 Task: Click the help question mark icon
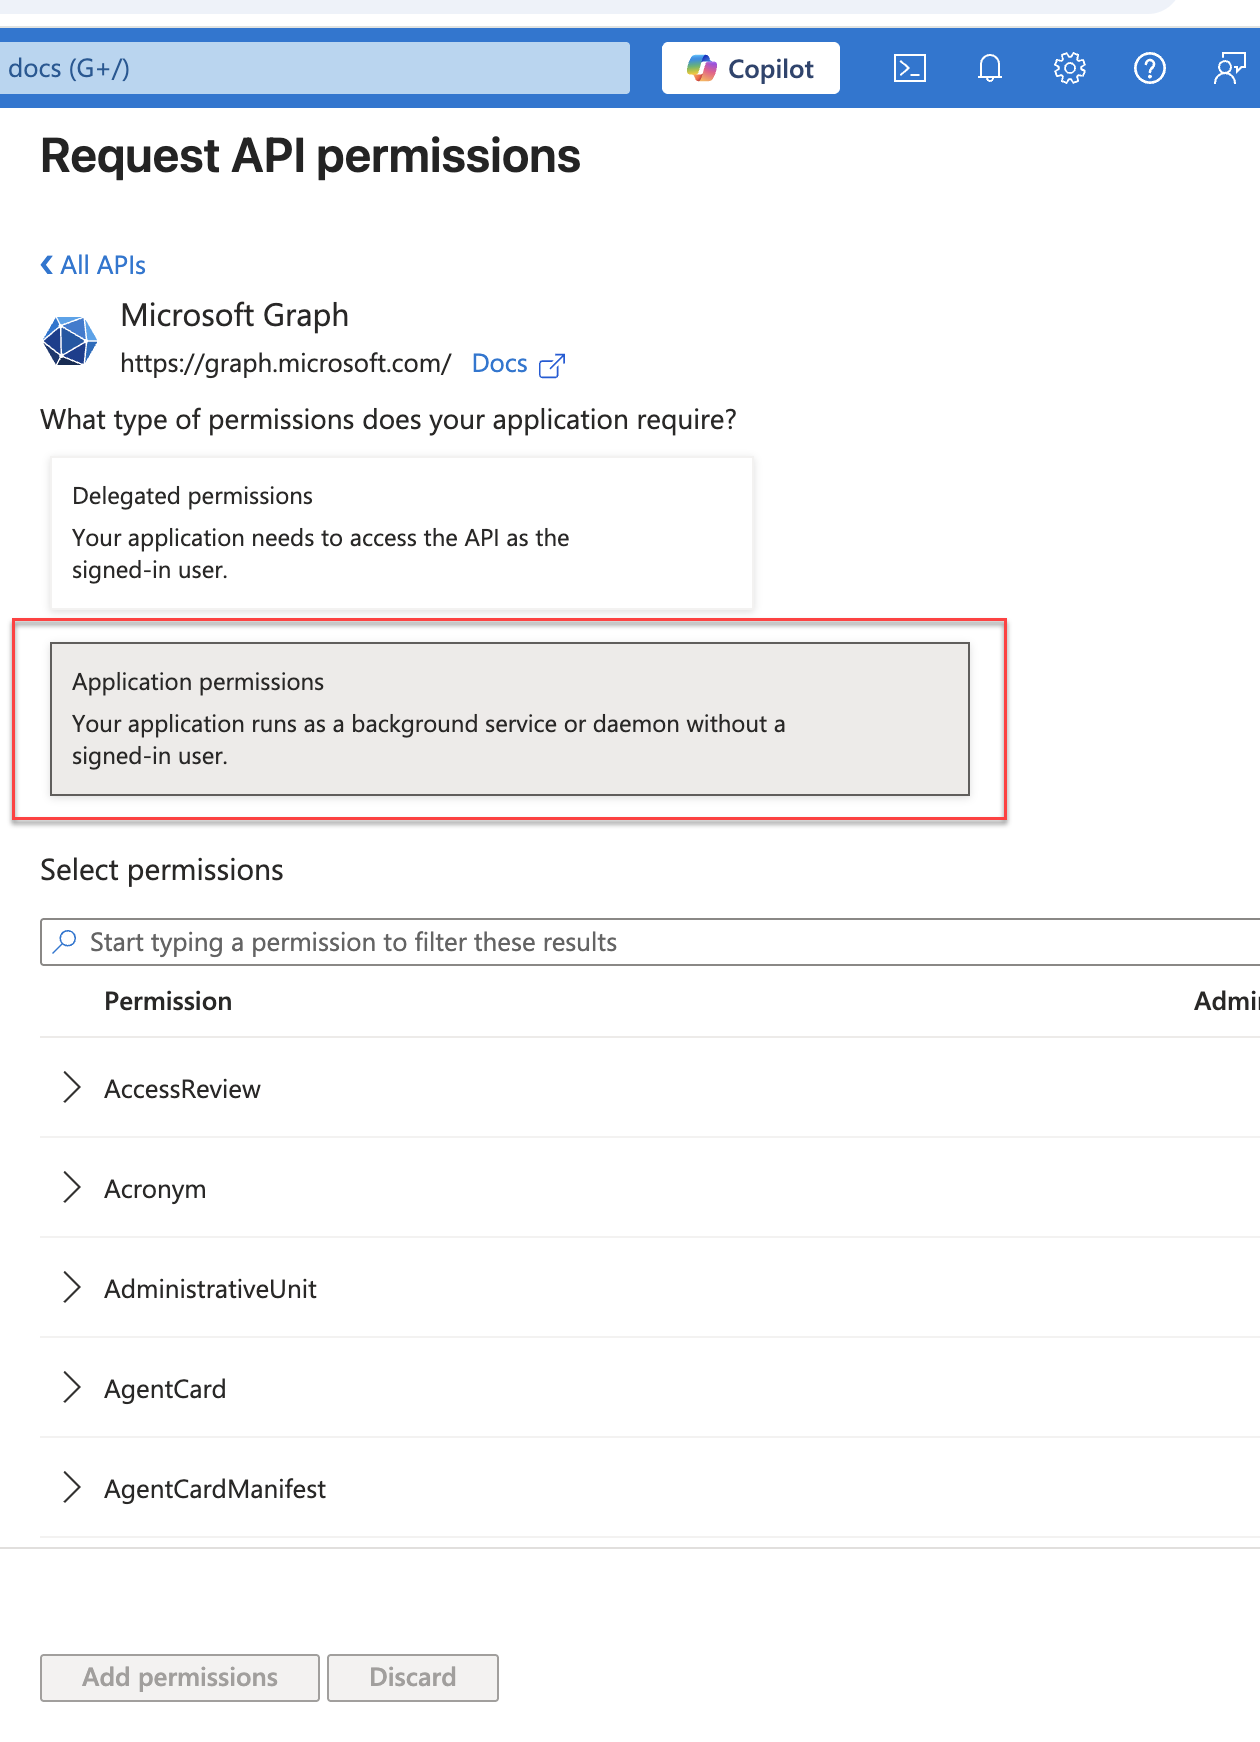coord(1149,69)
